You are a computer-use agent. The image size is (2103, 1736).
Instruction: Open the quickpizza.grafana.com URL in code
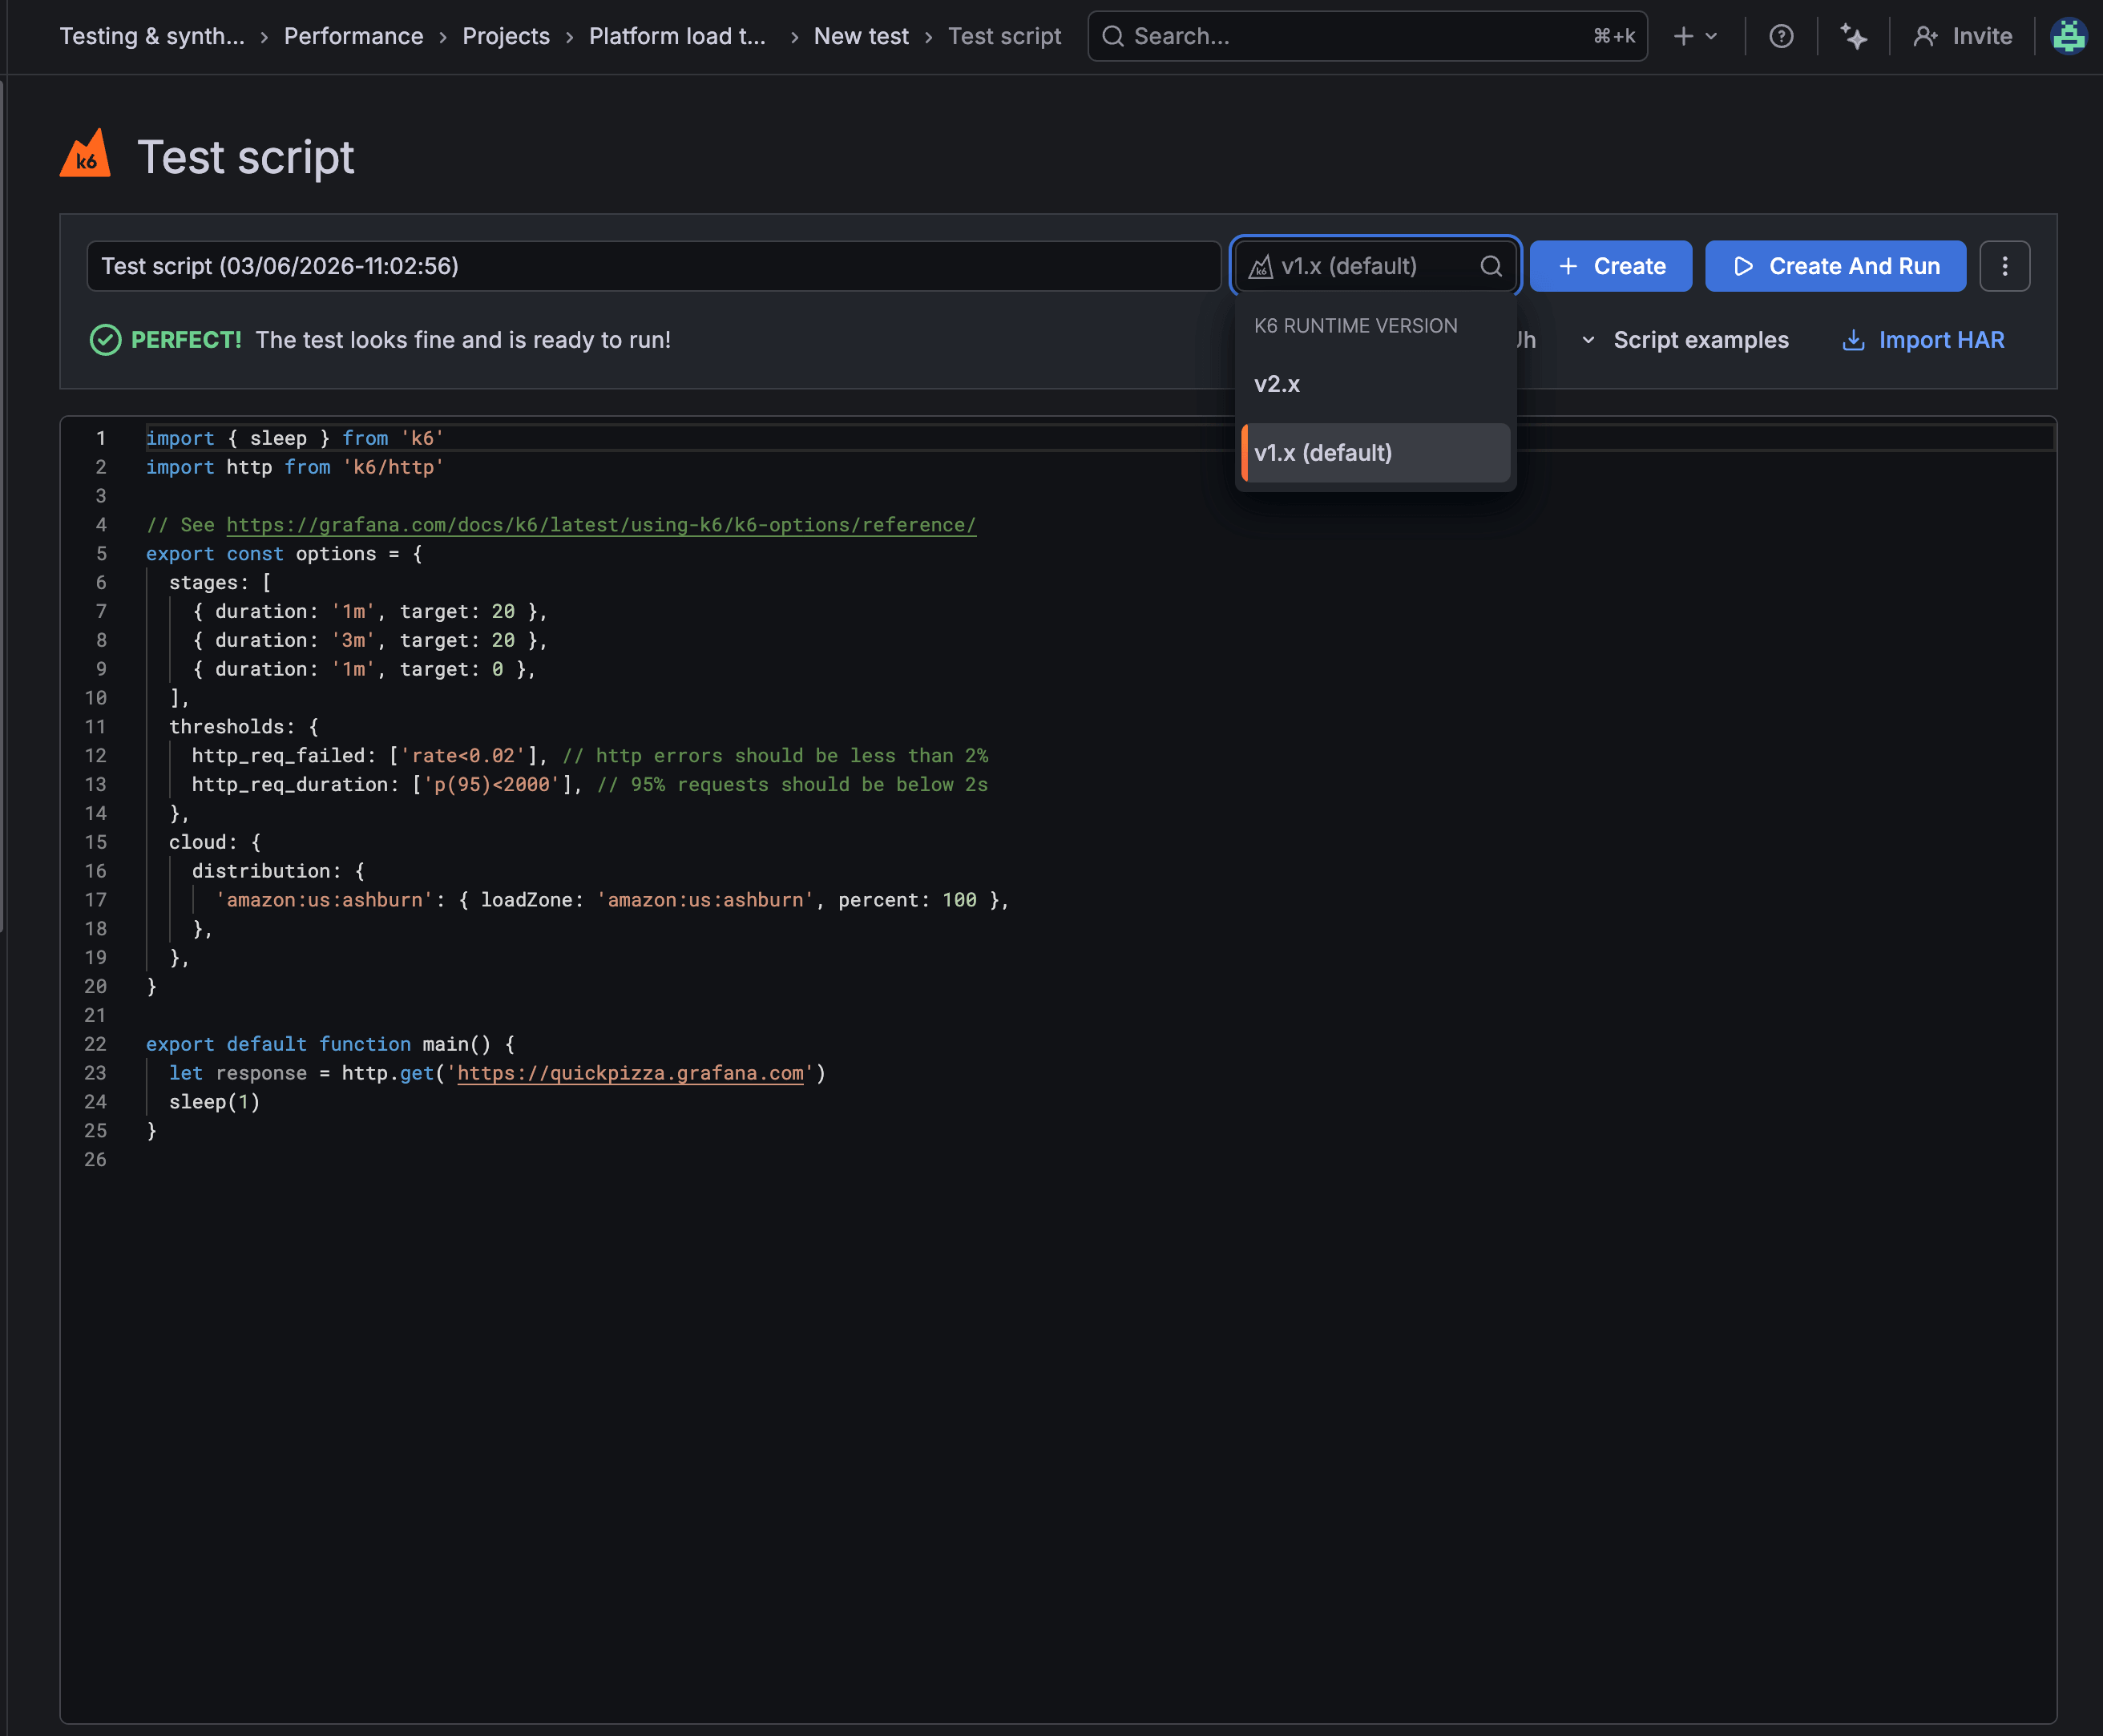click(630, 1073)
